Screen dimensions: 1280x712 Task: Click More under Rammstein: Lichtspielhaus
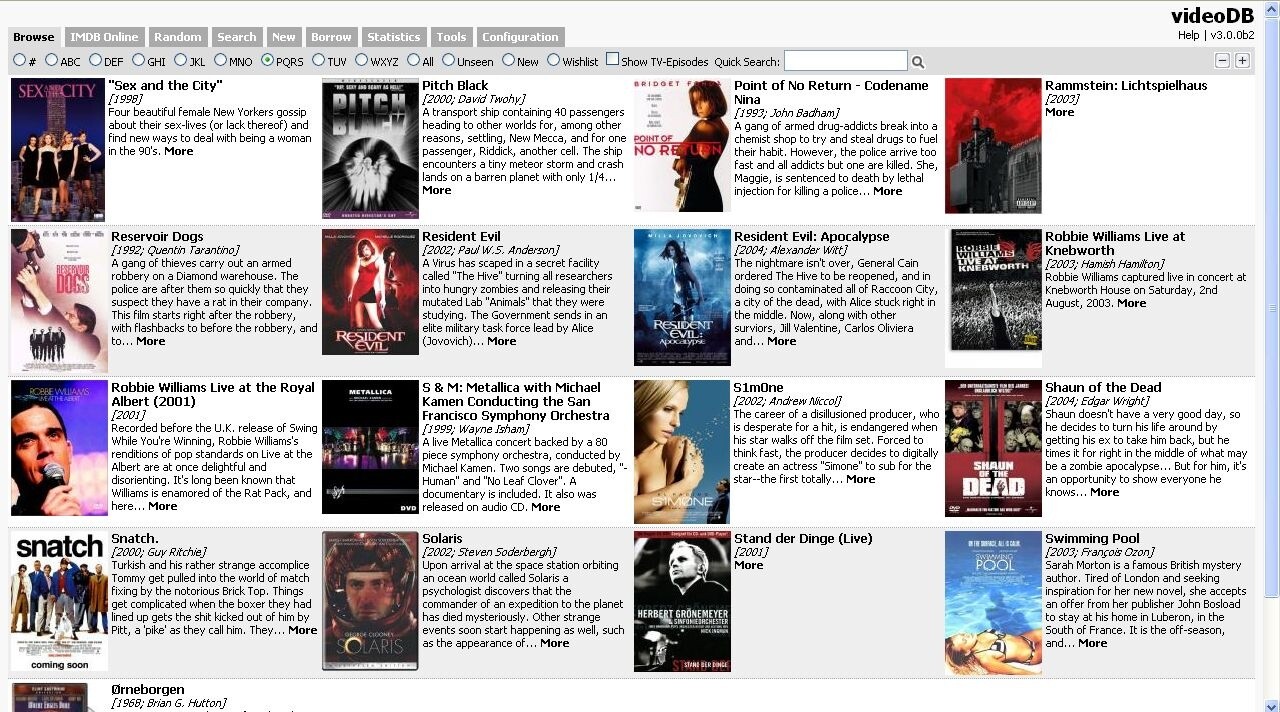(1059, 112)
